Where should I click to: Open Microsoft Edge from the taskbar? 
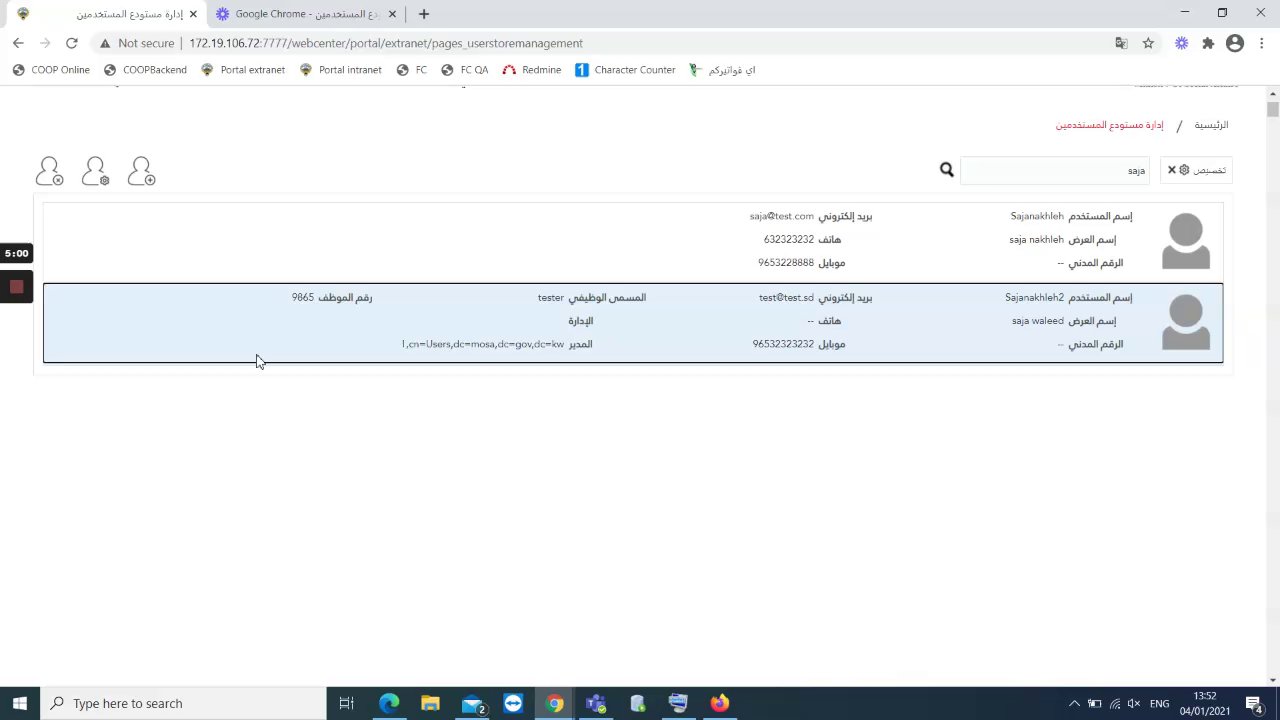[389, 703]
